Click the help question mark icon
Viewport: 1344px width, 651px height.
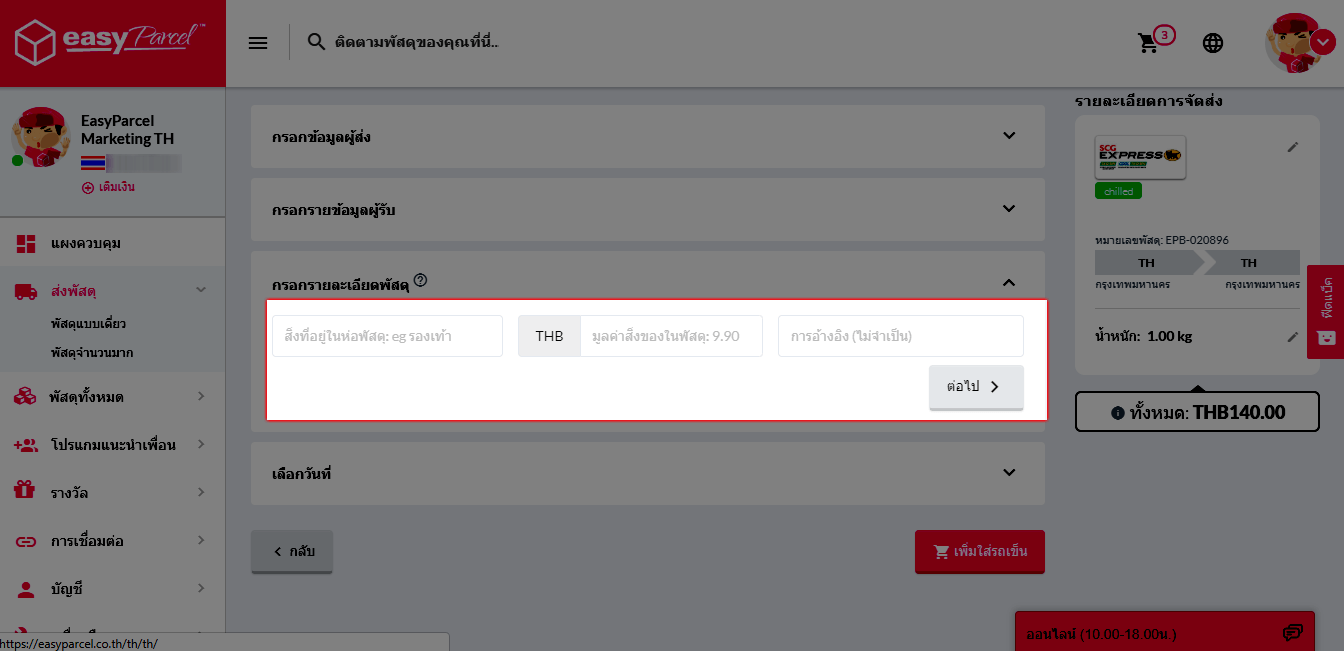pos(420,281)
